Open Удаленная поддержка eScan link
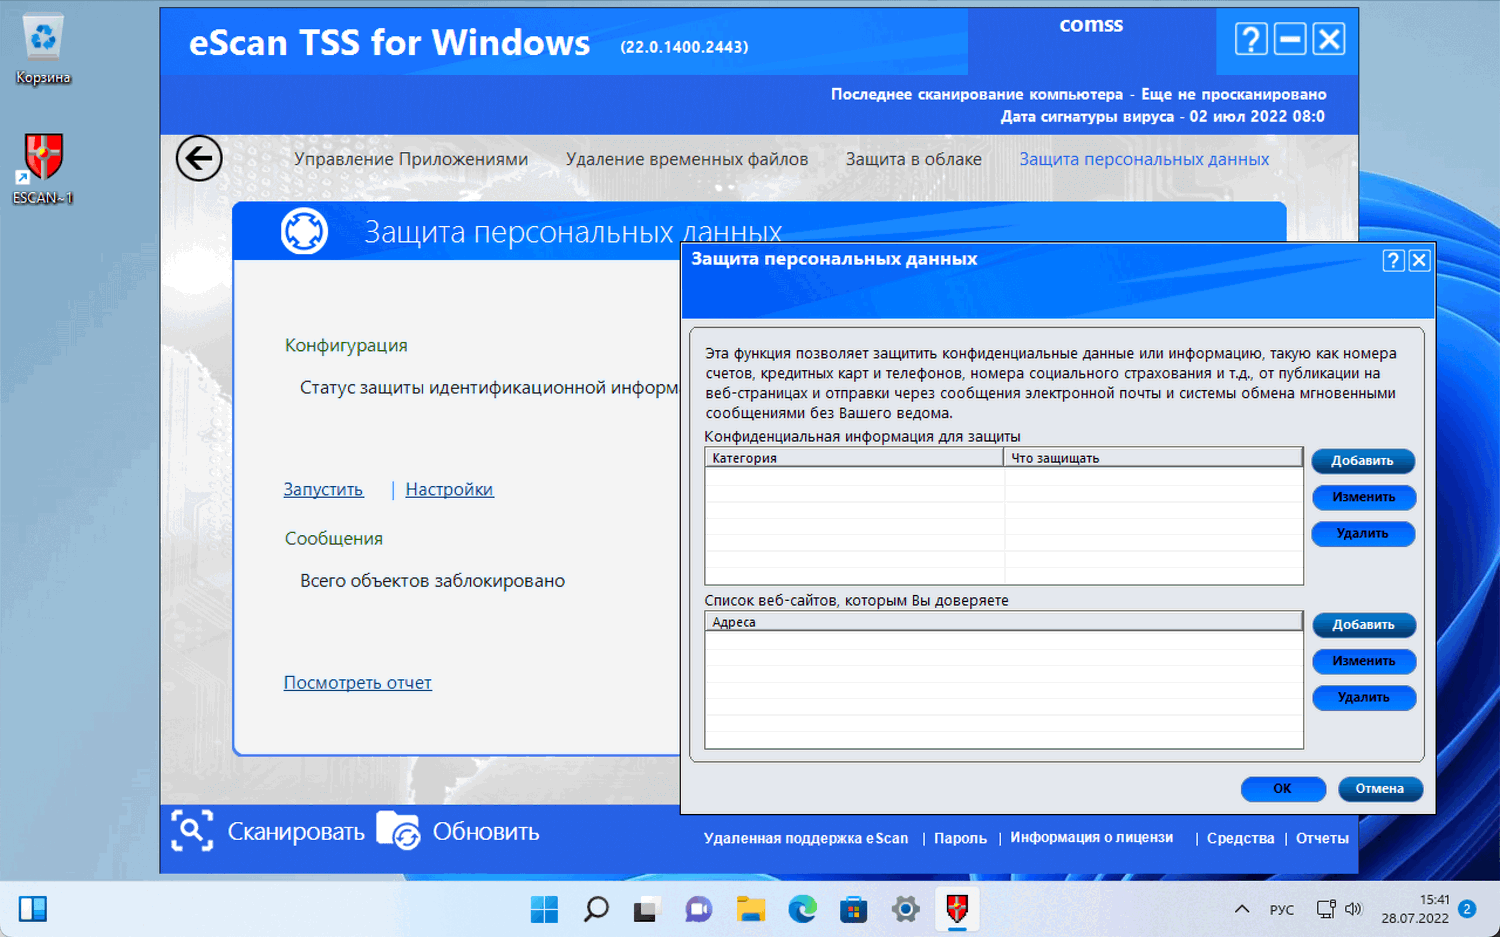 806,838
